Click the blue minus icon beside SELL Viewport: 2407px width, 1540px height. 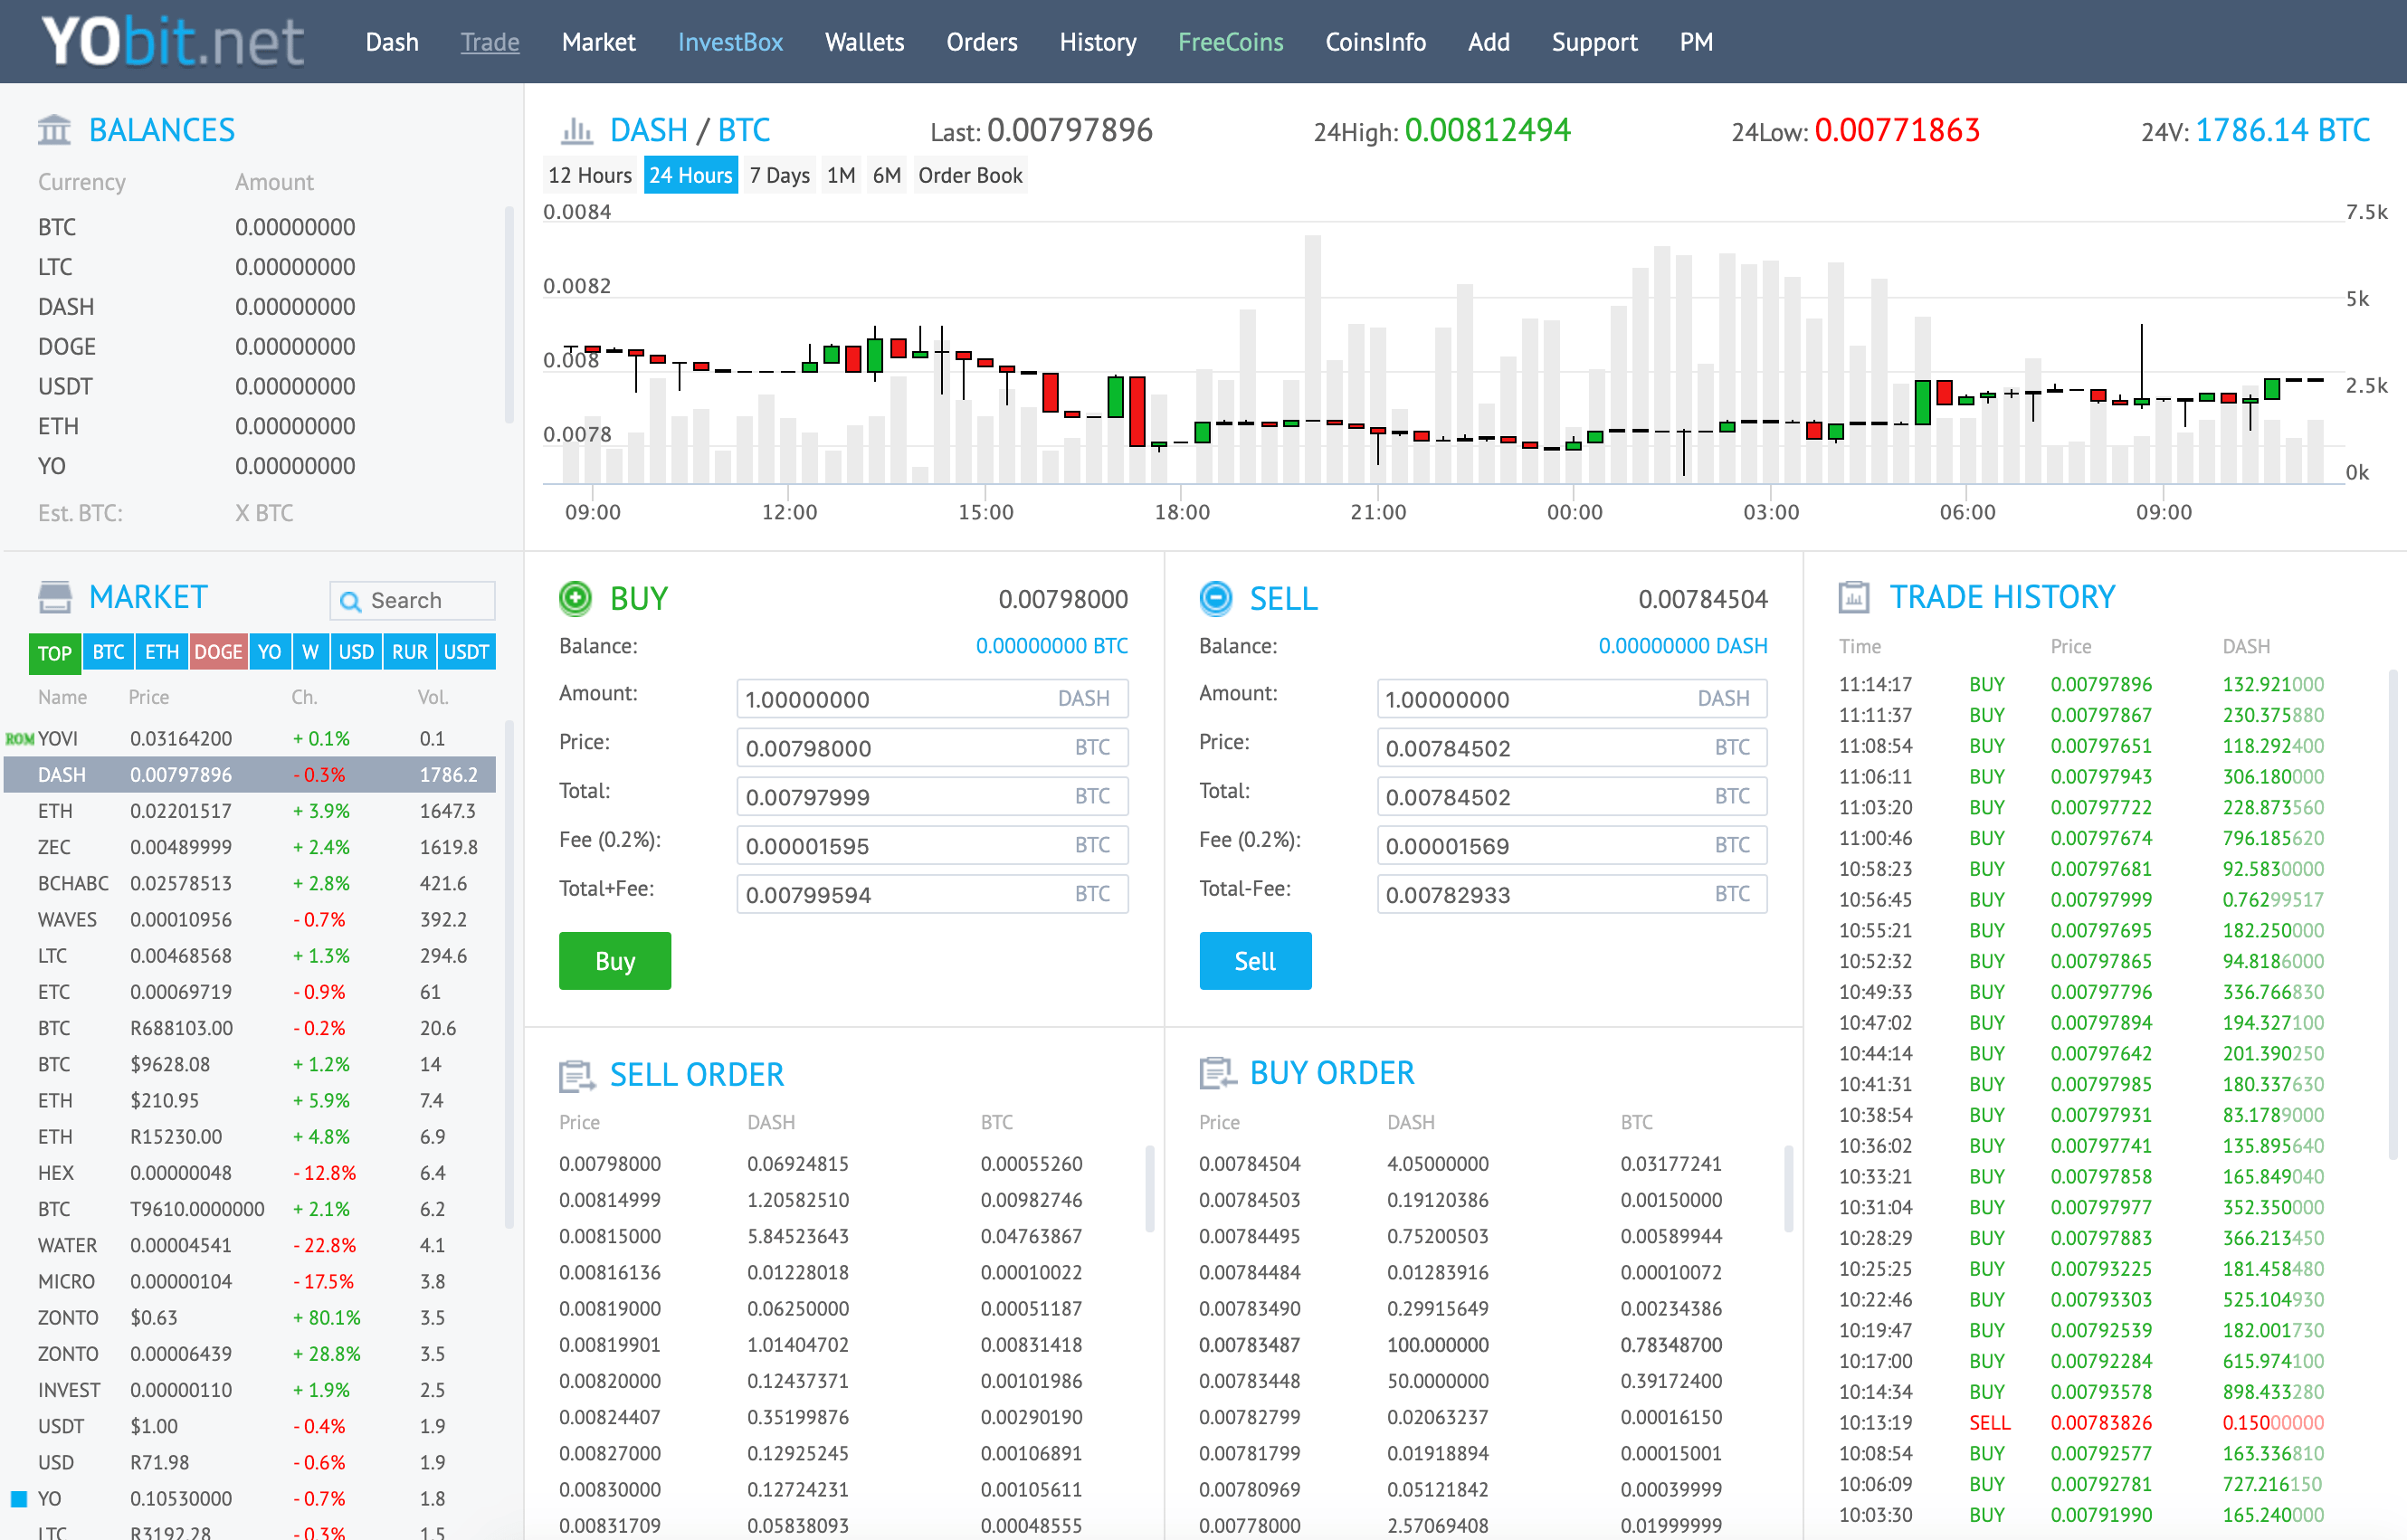tap(1215, 598)
